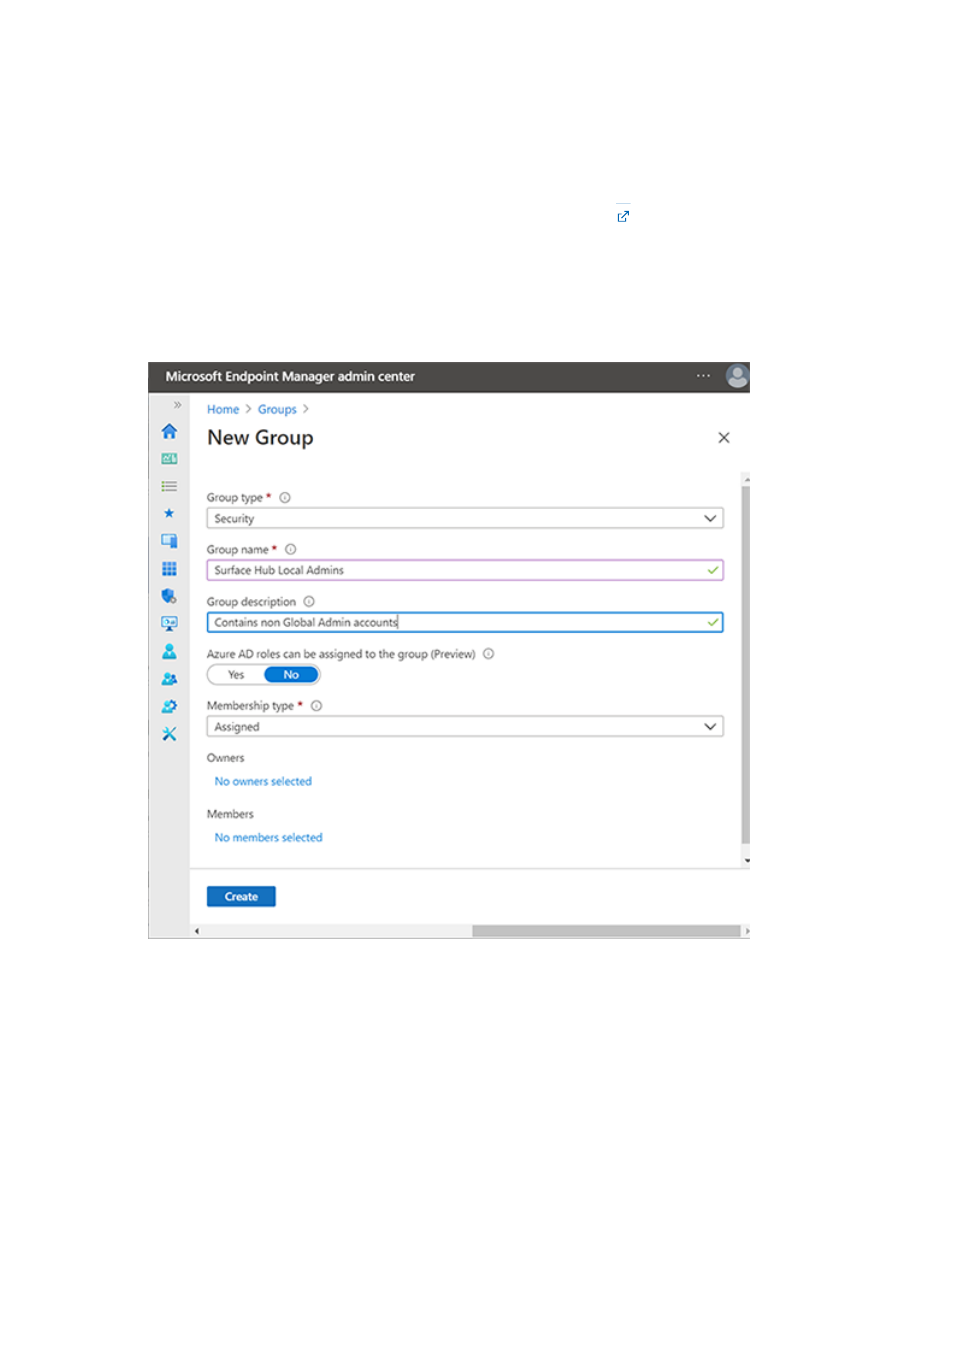Open the more options ellipsis in header
This screenshot has width=954, height=1350.
point(704,376)
